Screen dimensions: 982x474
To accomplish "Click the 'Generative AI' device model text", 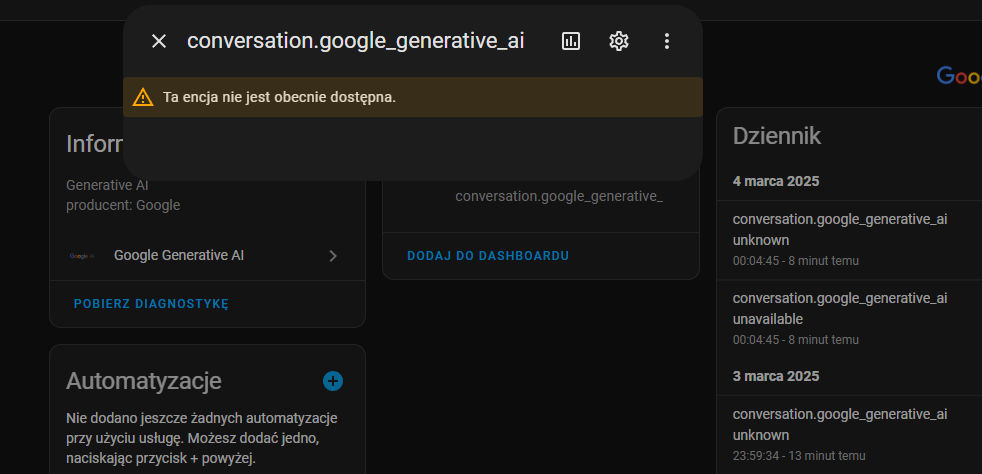I will tap(107, 185).
